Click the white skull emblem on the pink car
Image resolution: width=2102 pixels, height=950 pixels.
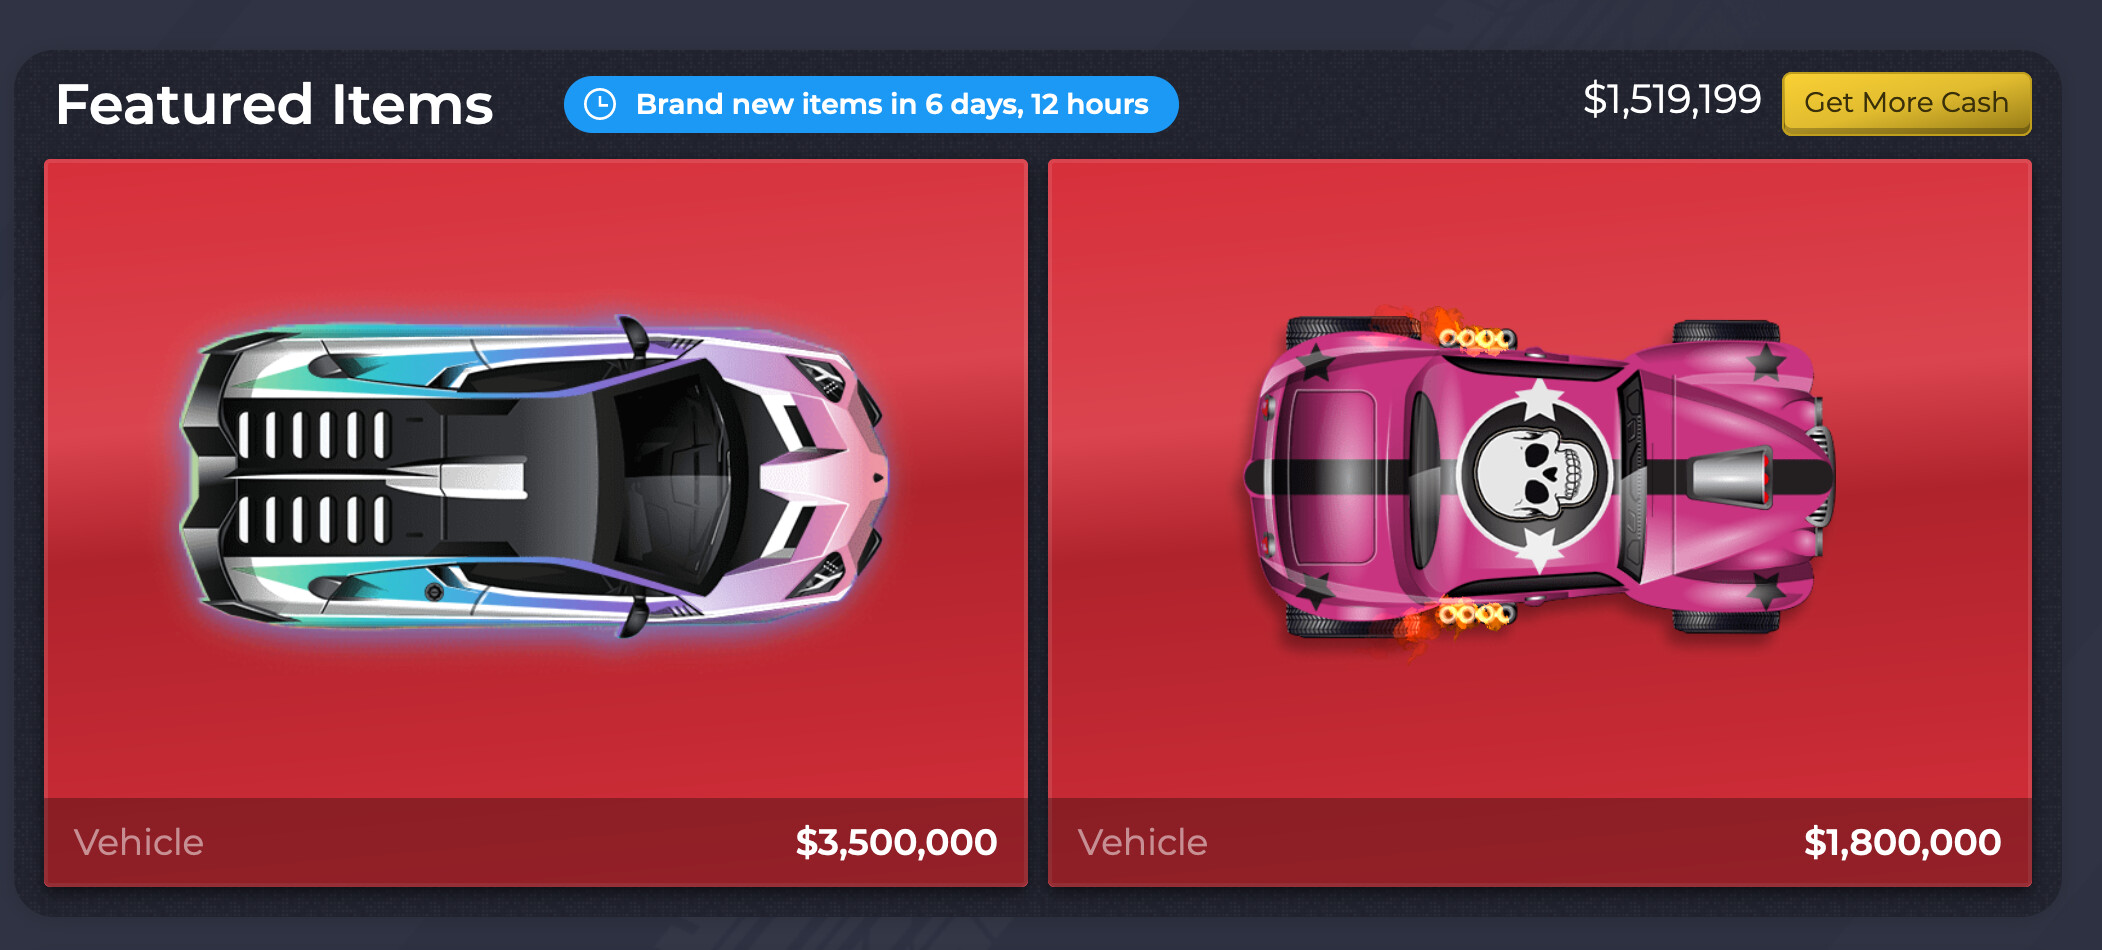[1534, 473]
